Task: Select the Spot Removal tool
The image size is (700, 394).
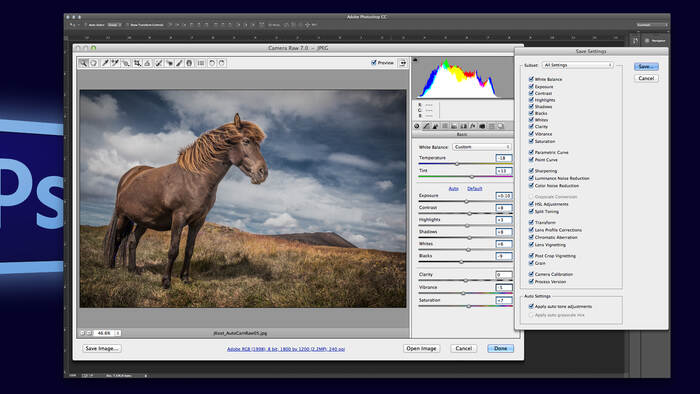Action: point(158,63)
